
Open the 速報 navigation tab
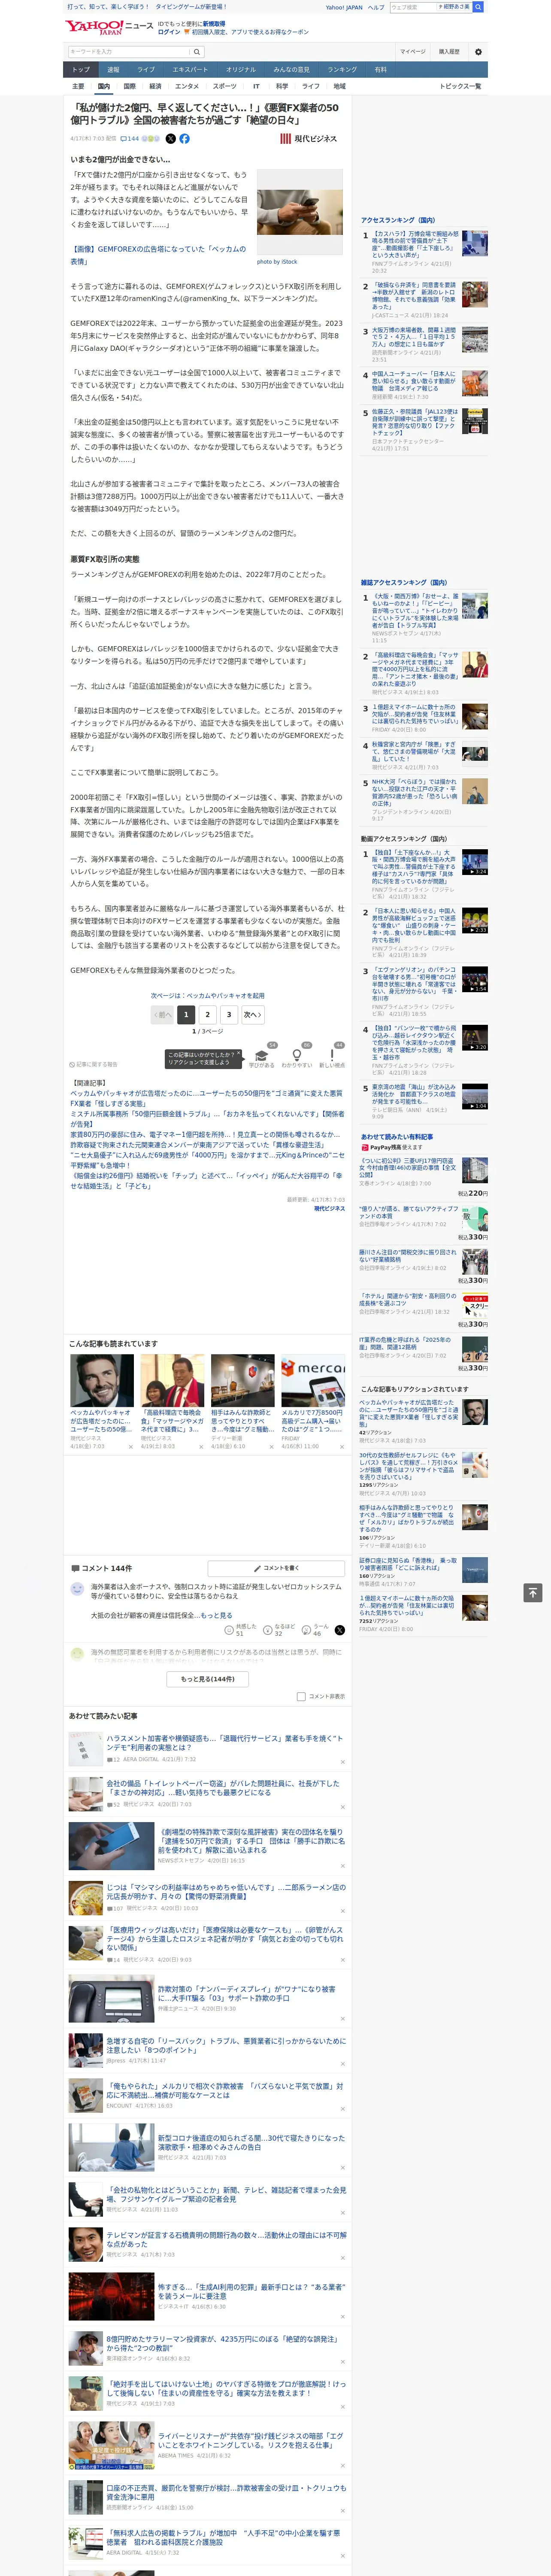[x=113, y=70]
